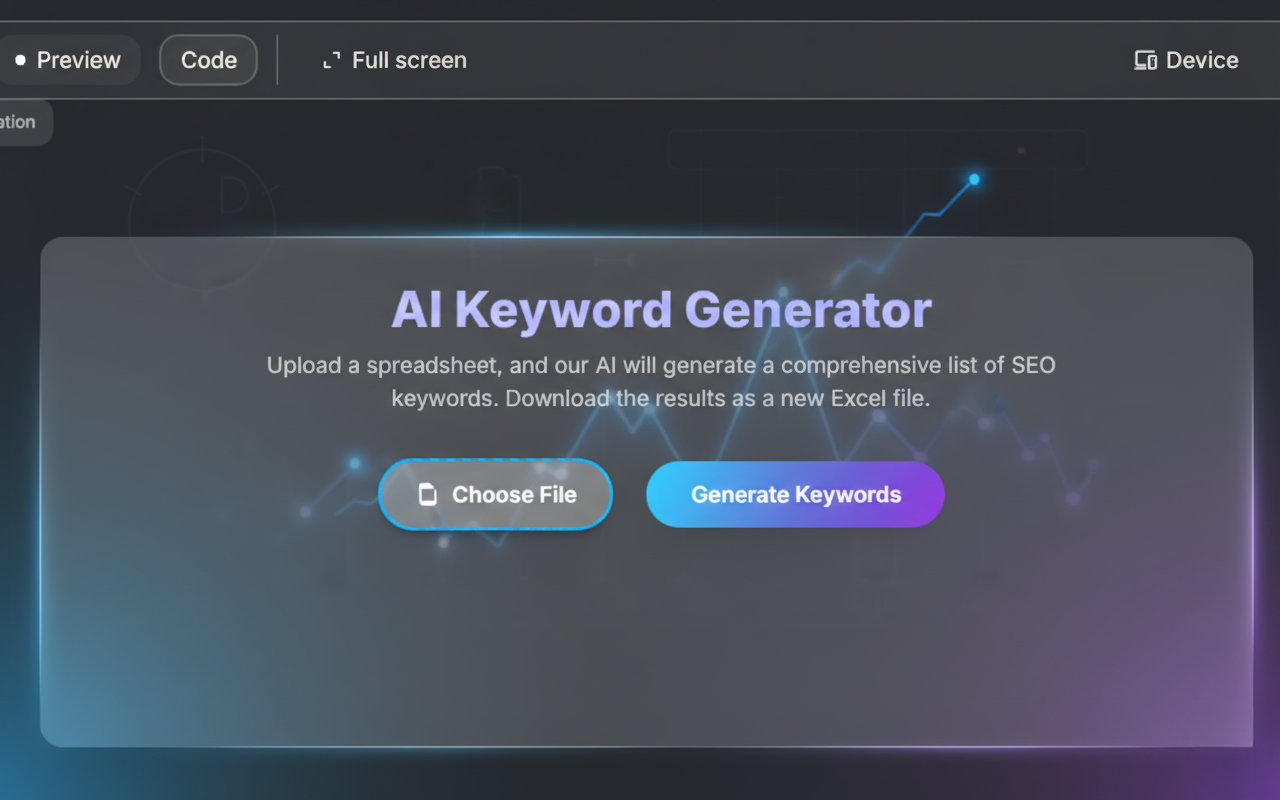Click the Full screen expand icon
Image resolution: width=1280 pixels, height=800 pixels.
330,60
